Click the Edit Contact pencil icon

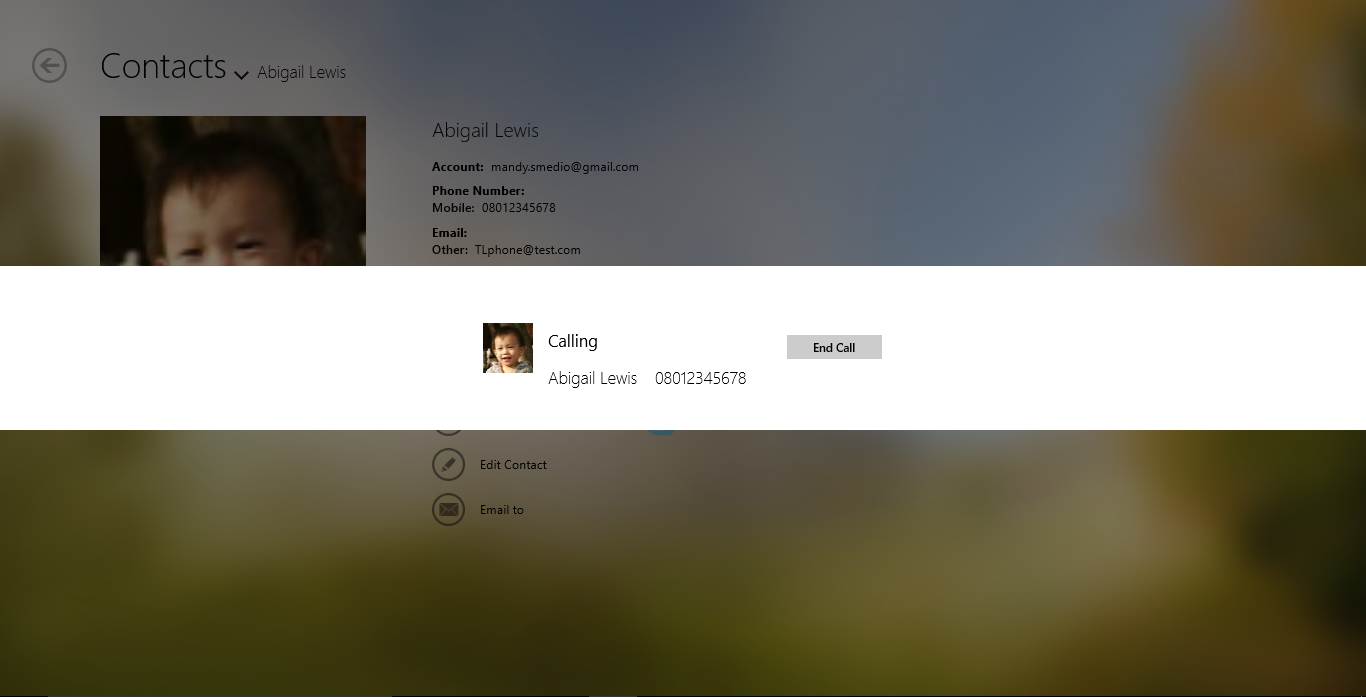(x=448, y=465)
